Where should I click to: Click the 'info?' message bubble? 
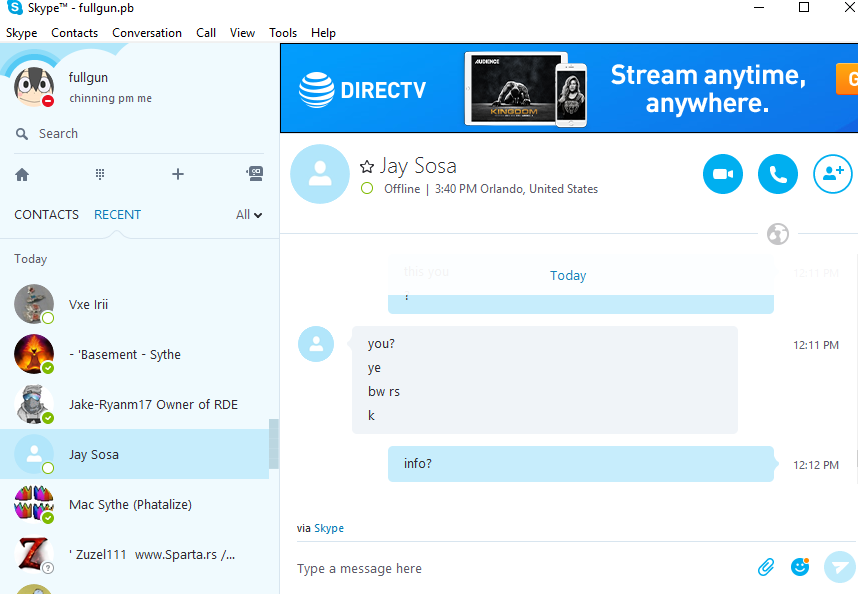pos(581,464)
